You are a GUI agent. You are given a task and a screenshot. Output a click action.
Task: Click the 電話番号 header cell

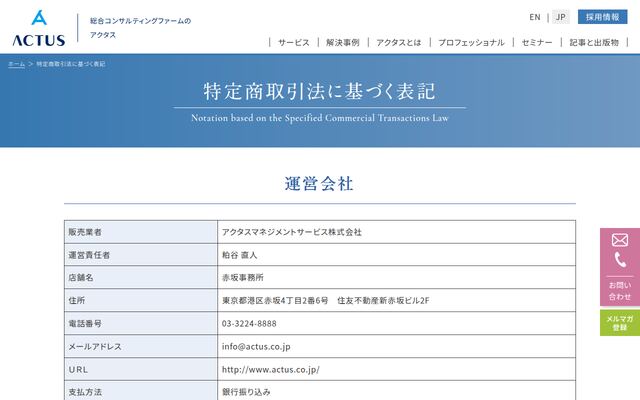pos(141,323)
